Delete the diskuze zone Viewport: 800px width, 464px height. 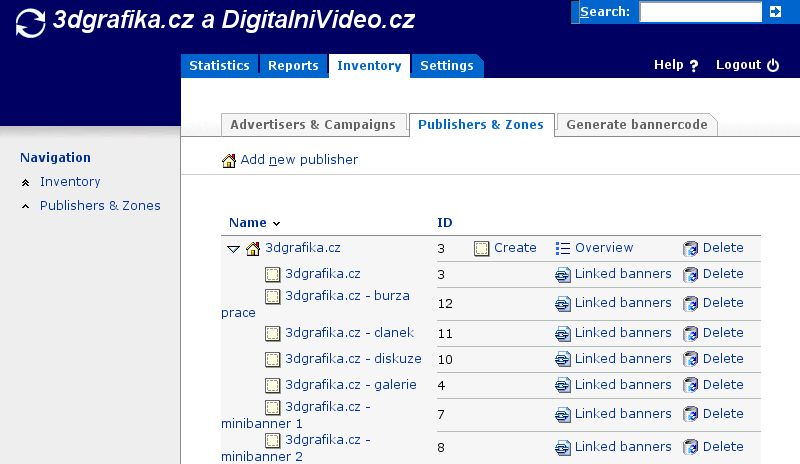(x=723, y=358)
